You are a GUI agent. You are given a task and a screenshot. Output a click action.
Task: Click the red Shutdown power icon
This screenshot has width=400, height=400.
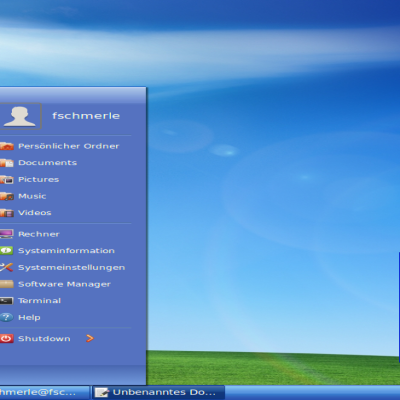click(7, 338)
